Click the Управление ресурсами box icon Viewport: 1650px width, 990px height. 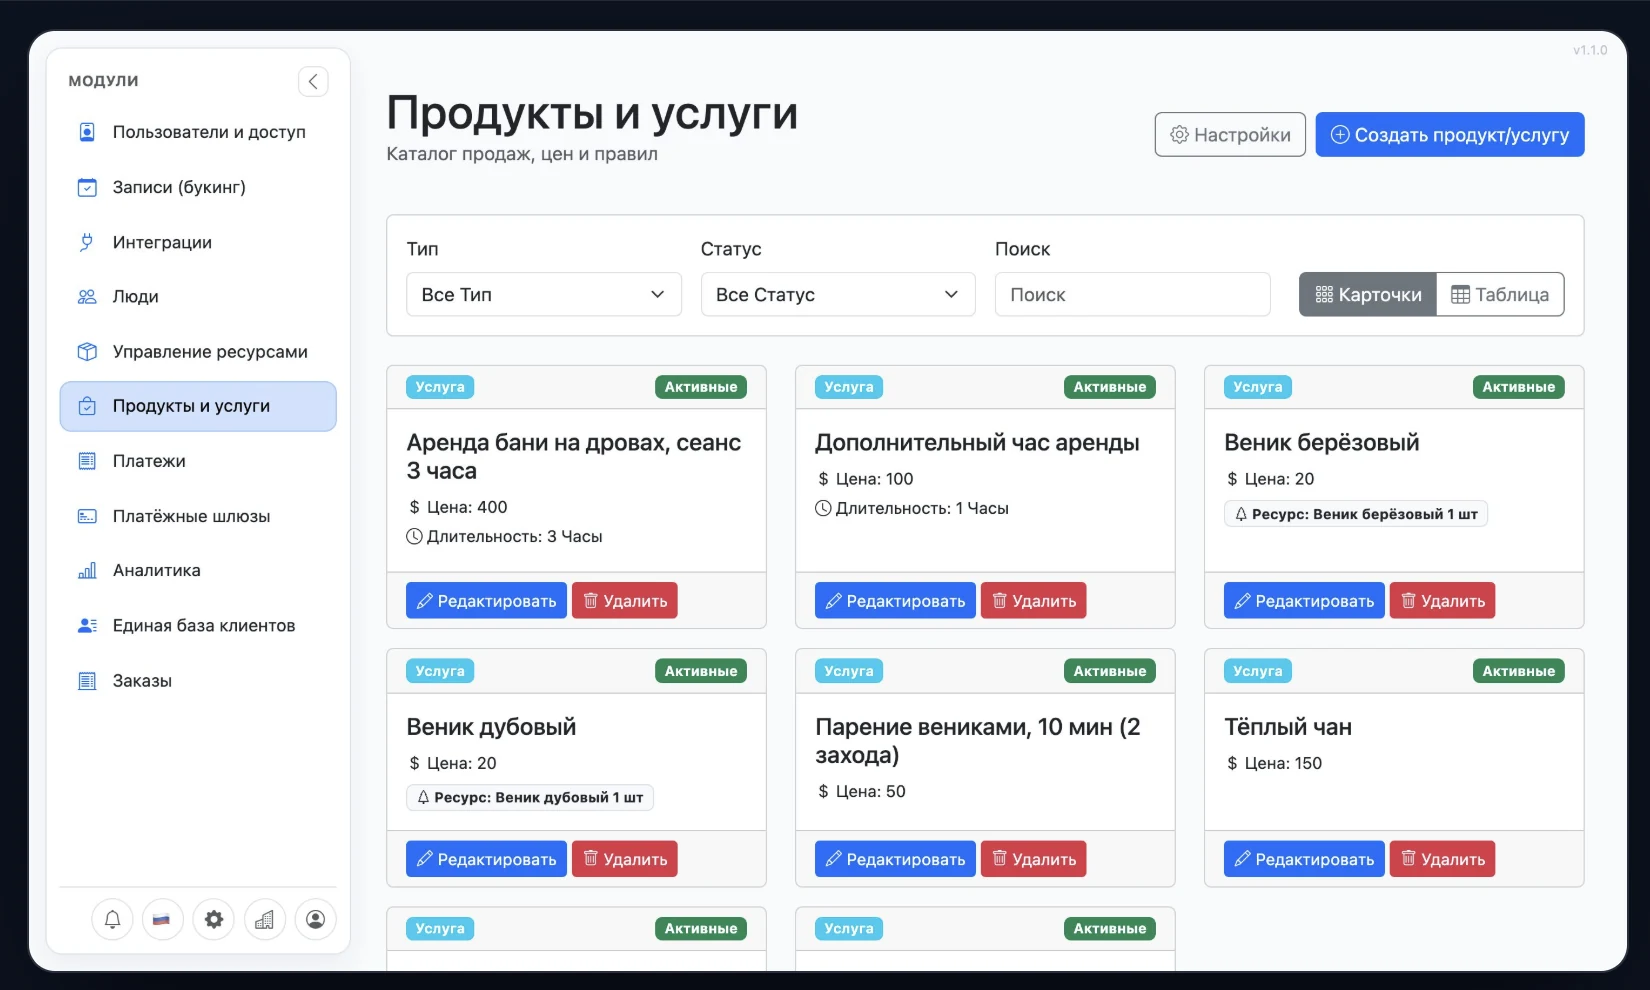(87, 352)
